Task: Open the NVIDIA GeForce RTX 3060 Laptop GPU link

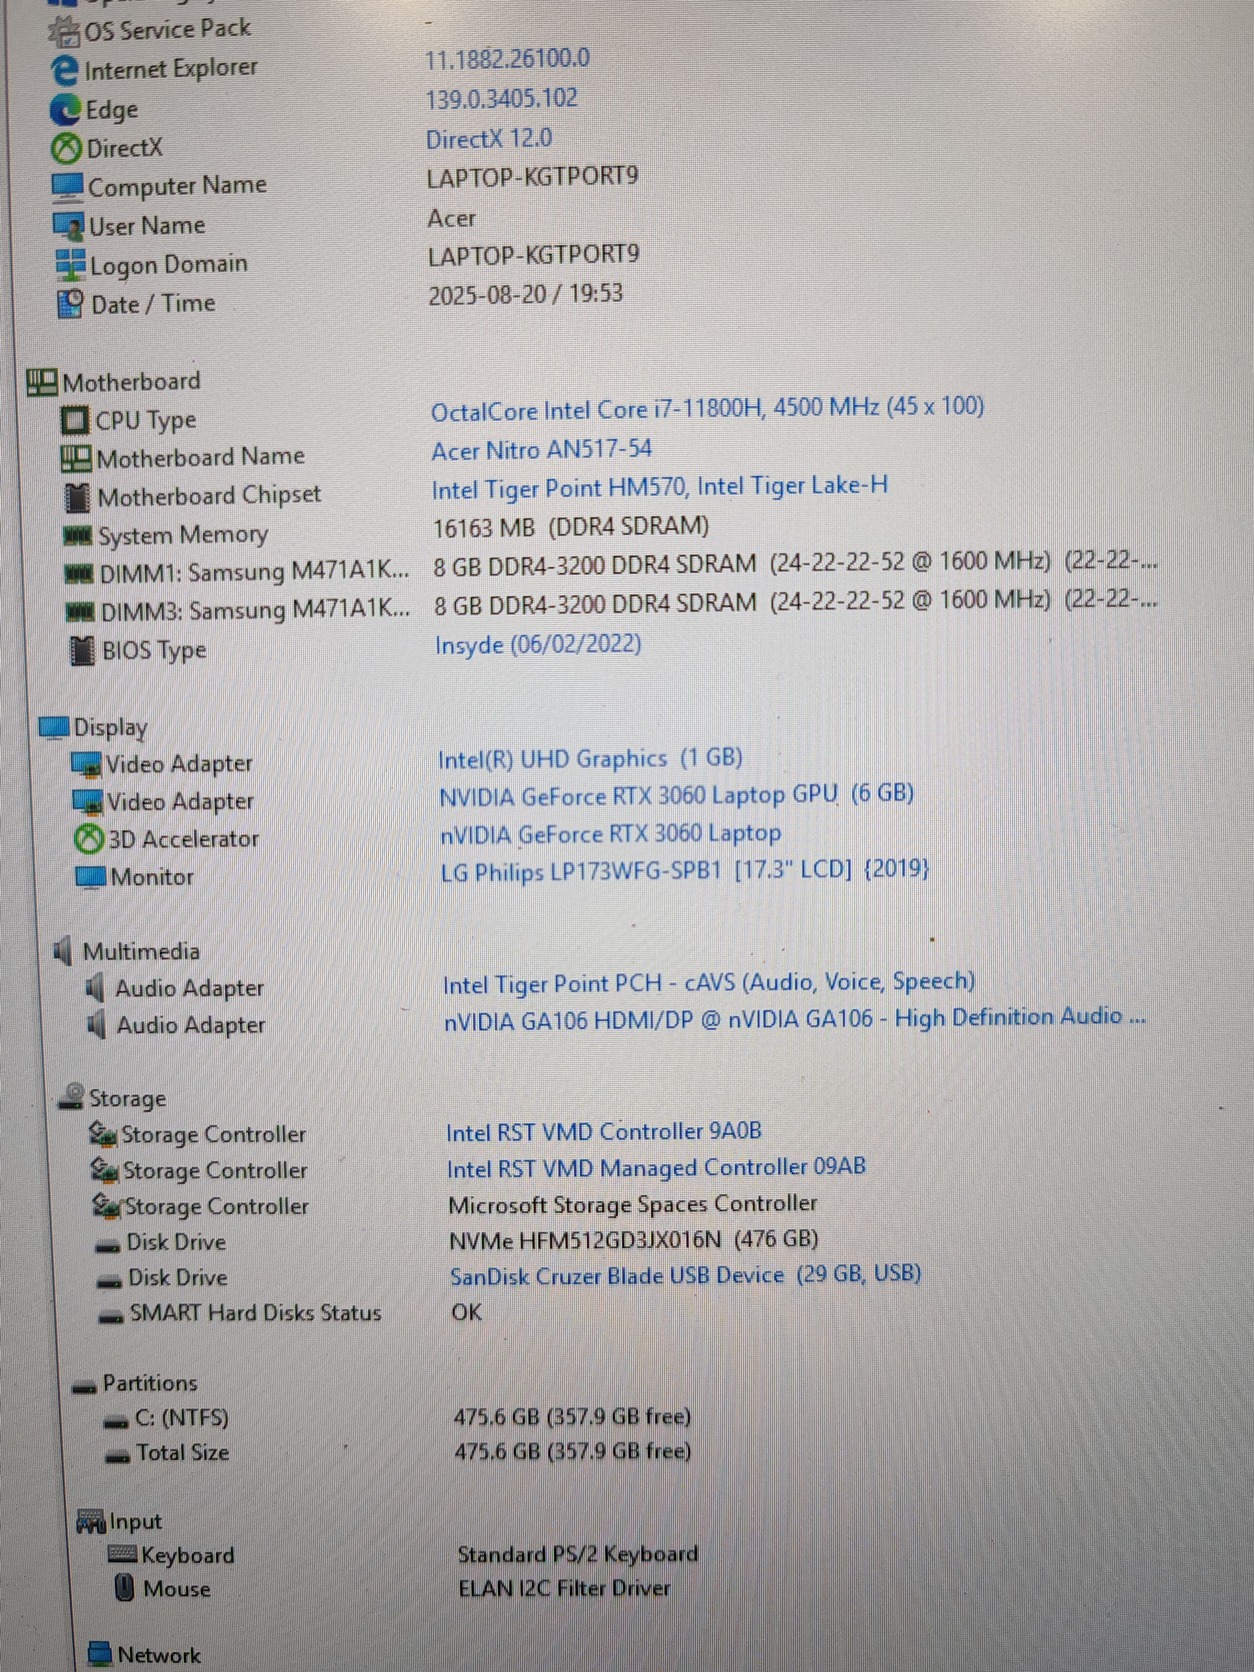Action: (x=676, y=796)
